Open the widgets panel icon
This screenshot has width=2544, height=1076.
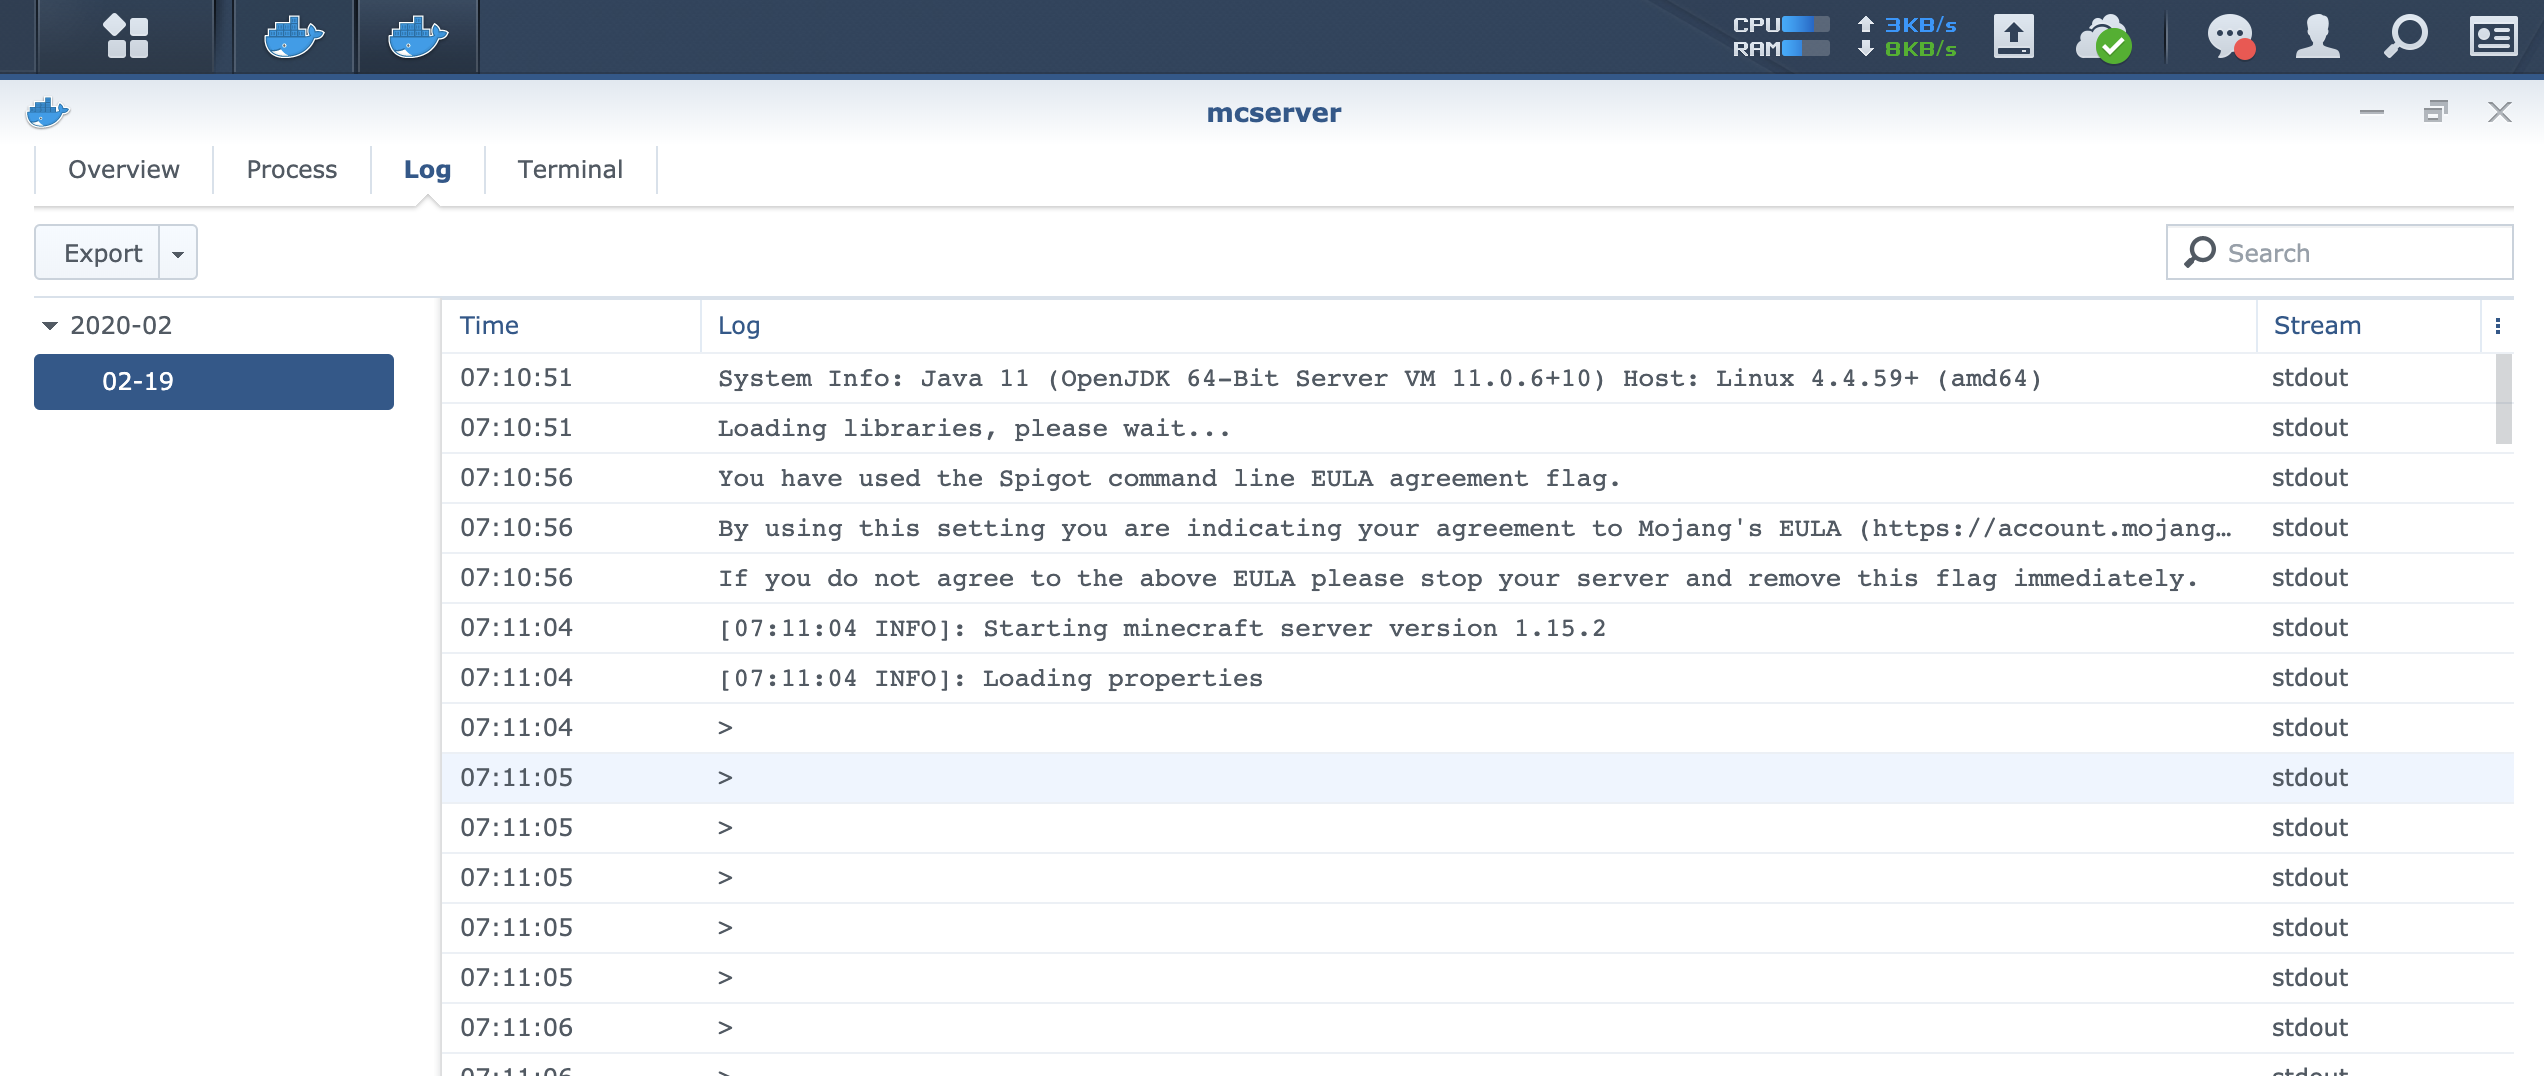[x=2492, y=36]
